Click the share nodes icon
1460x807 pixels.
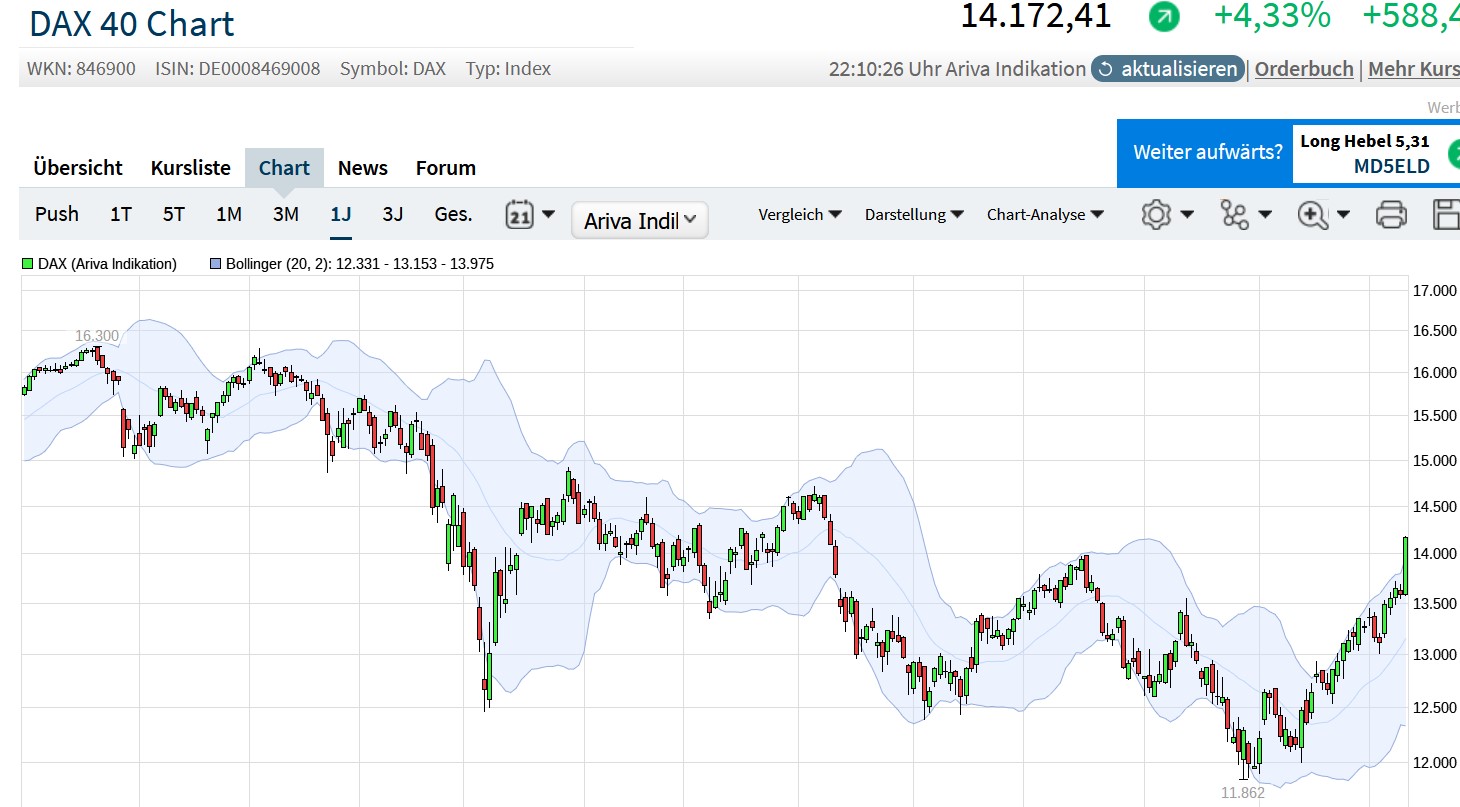[x=1235, y=214]
